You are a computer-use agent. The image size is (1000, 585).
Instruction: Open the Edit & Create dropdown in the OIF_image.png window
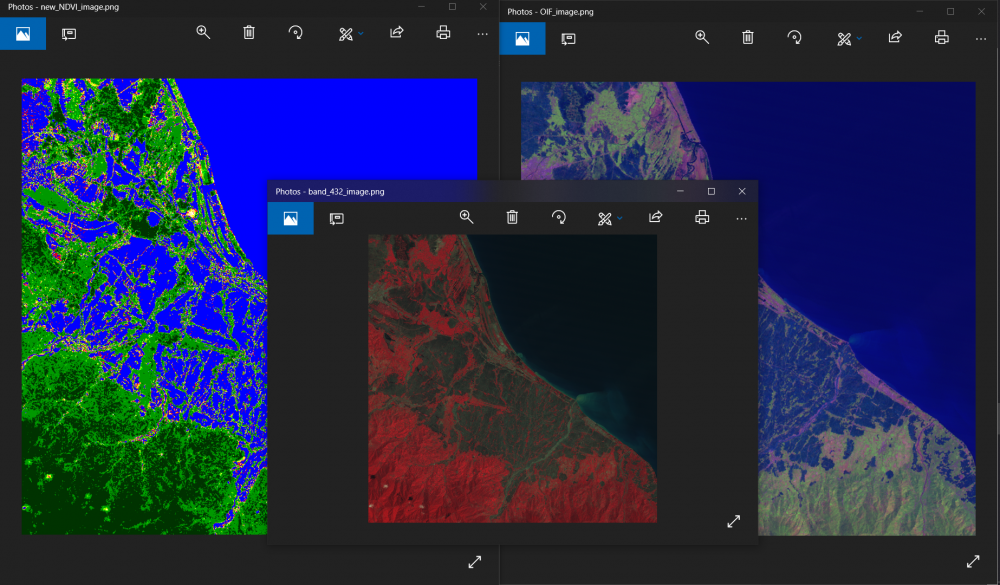point(849,39)
